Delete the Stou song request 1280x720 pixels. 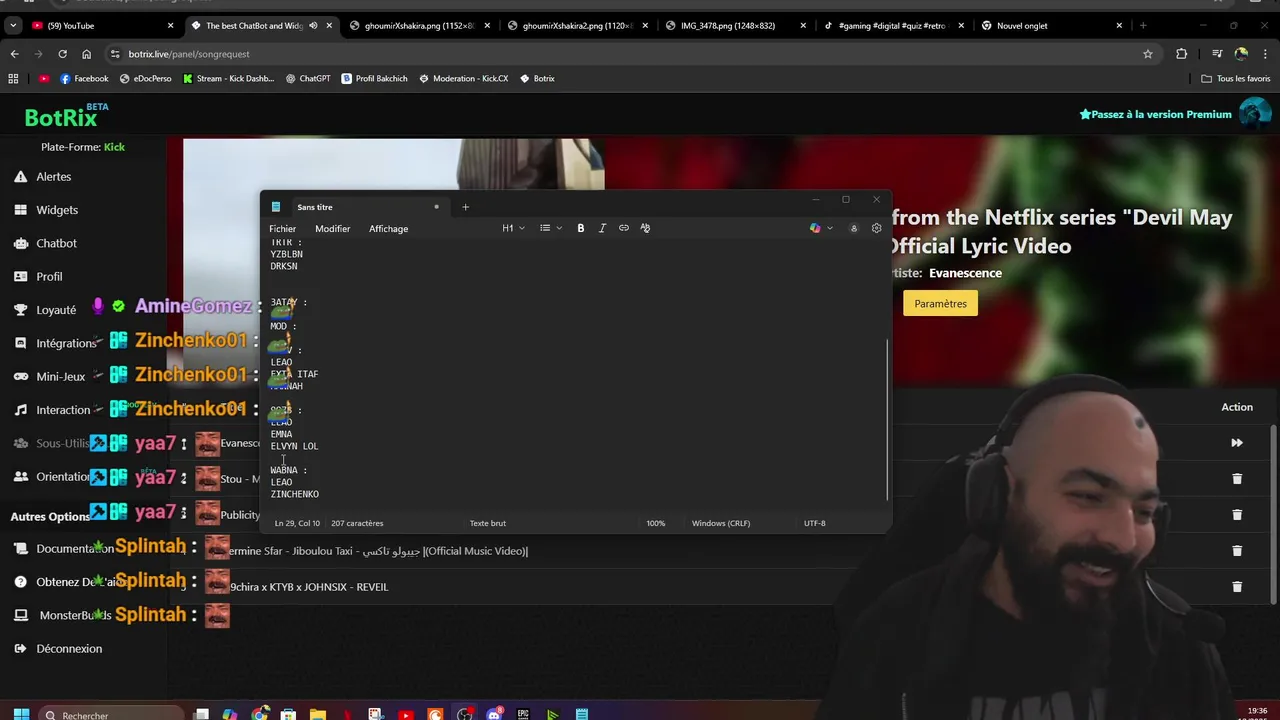pyautogui.click(x=1237, y=479)
